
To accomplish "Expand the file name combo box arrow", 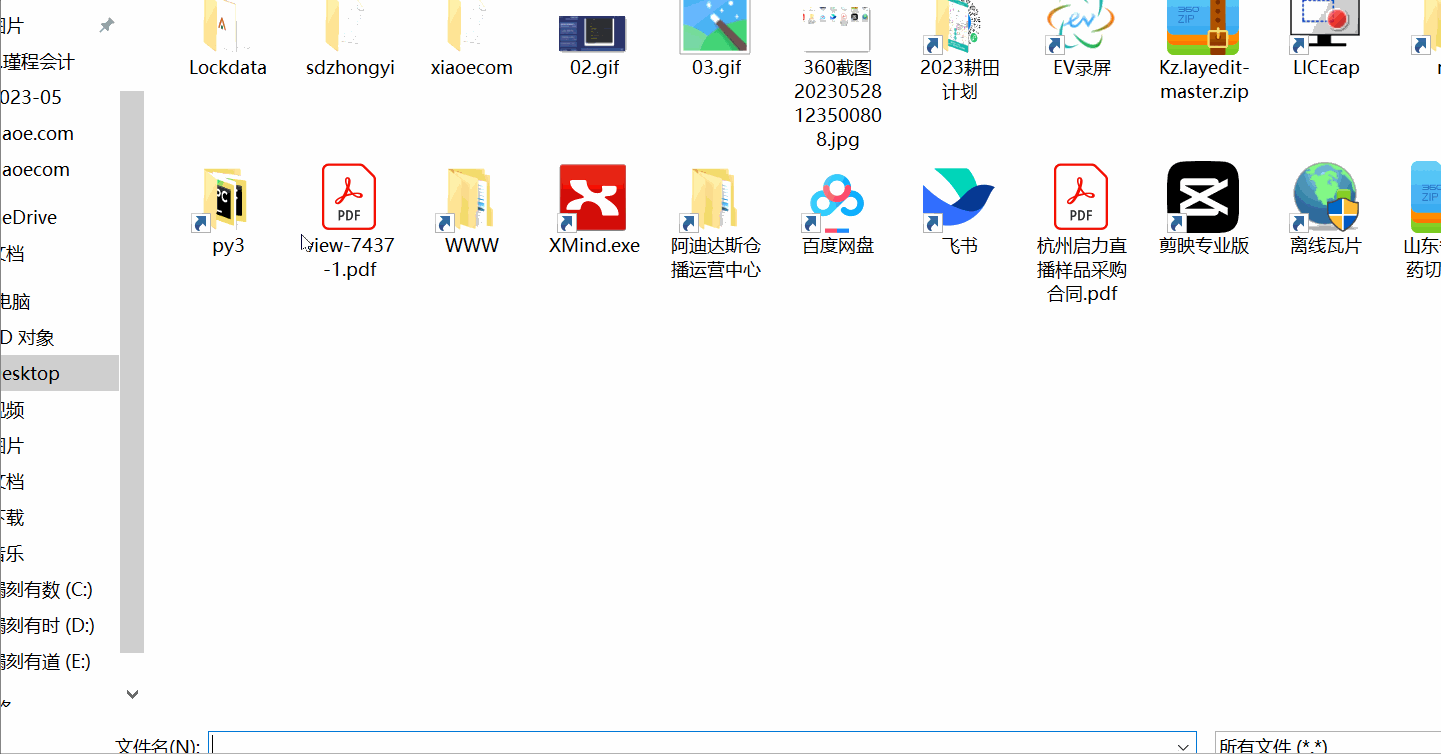I will tap(1185, 745).
